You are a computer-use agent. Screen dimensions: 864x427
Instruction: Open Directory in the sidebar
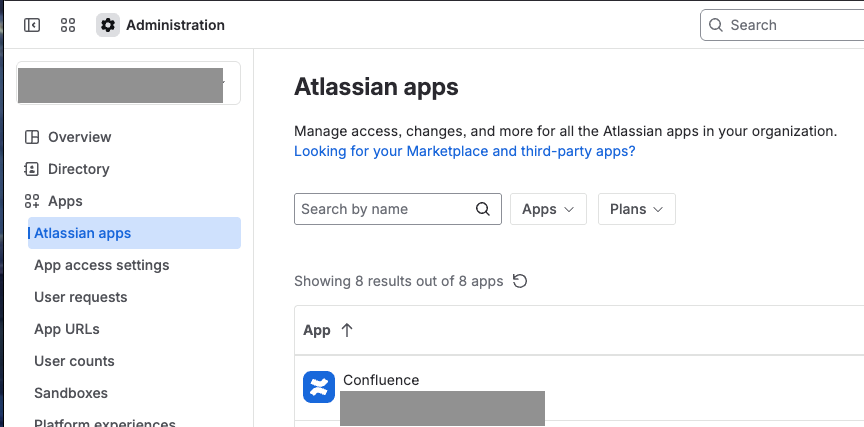(79, 169)
